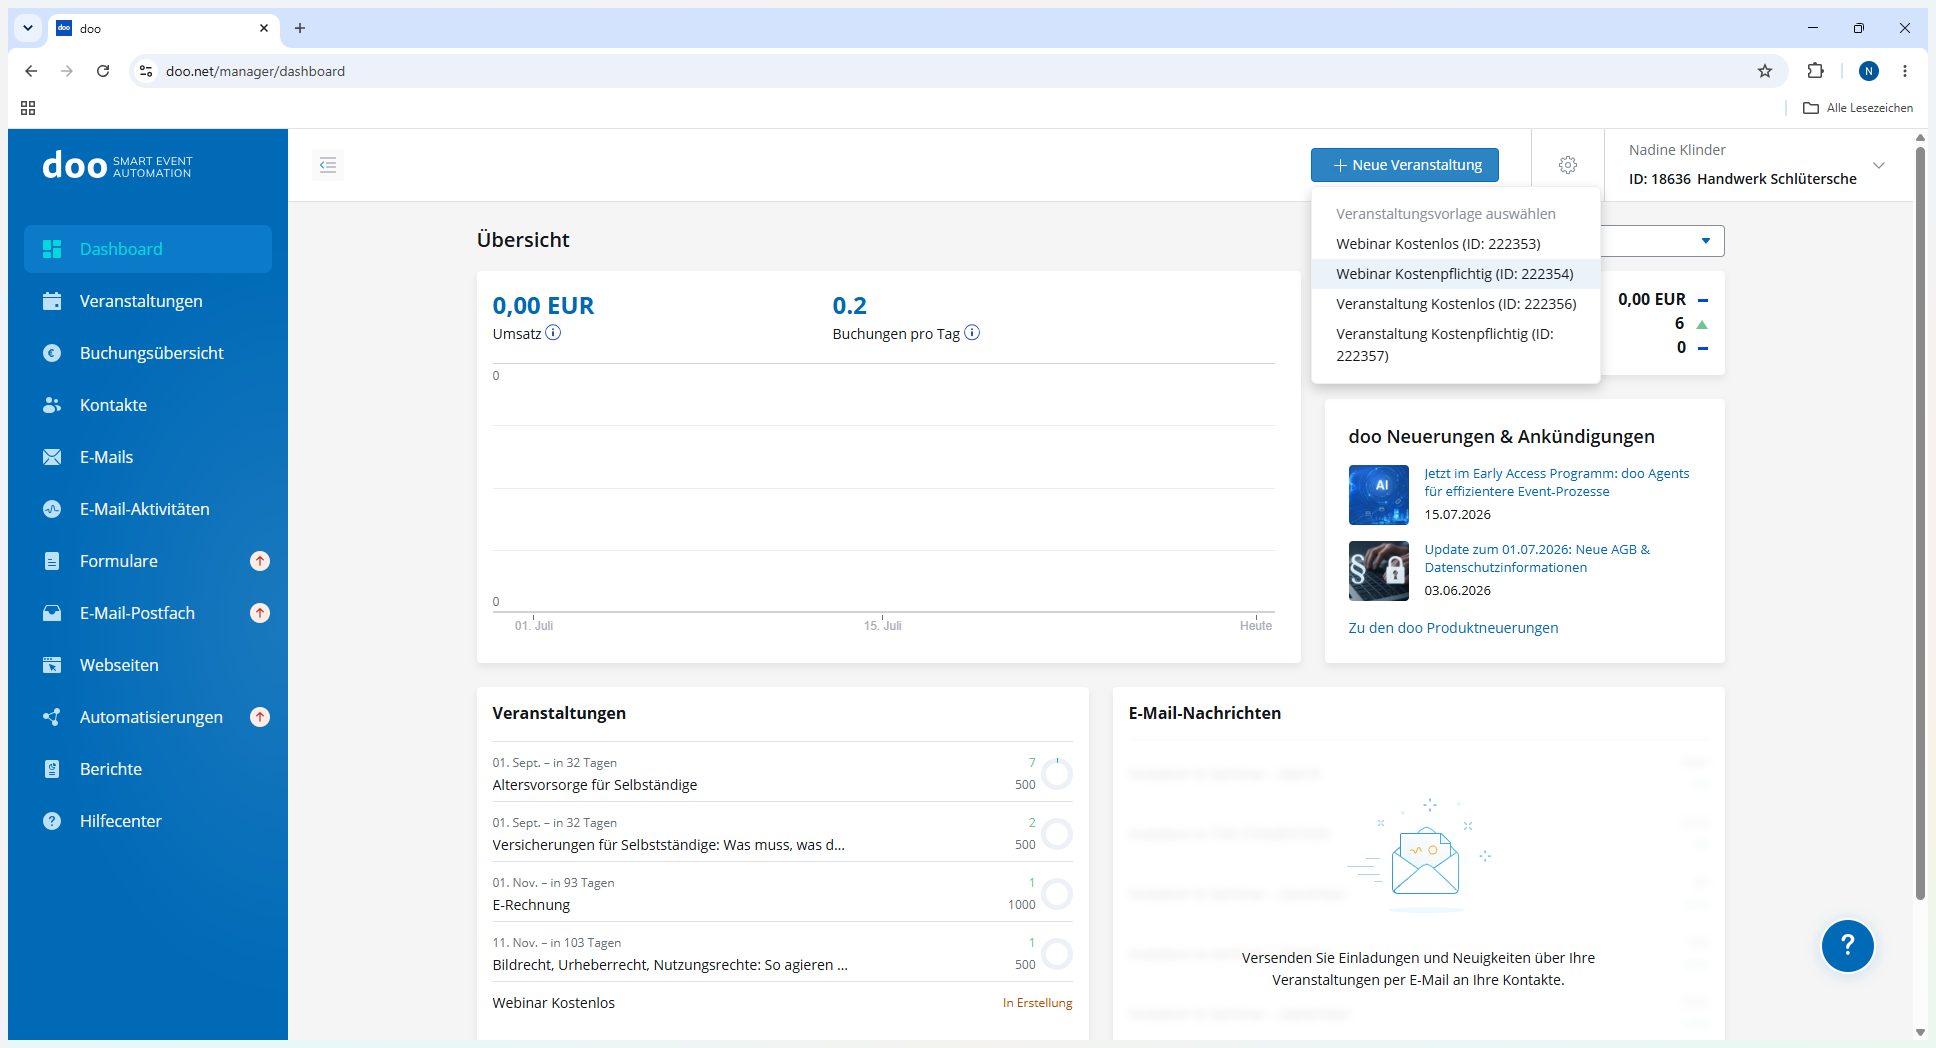
Task: Open Webseiten browser icon in sidebar
Action: point(52,665)
